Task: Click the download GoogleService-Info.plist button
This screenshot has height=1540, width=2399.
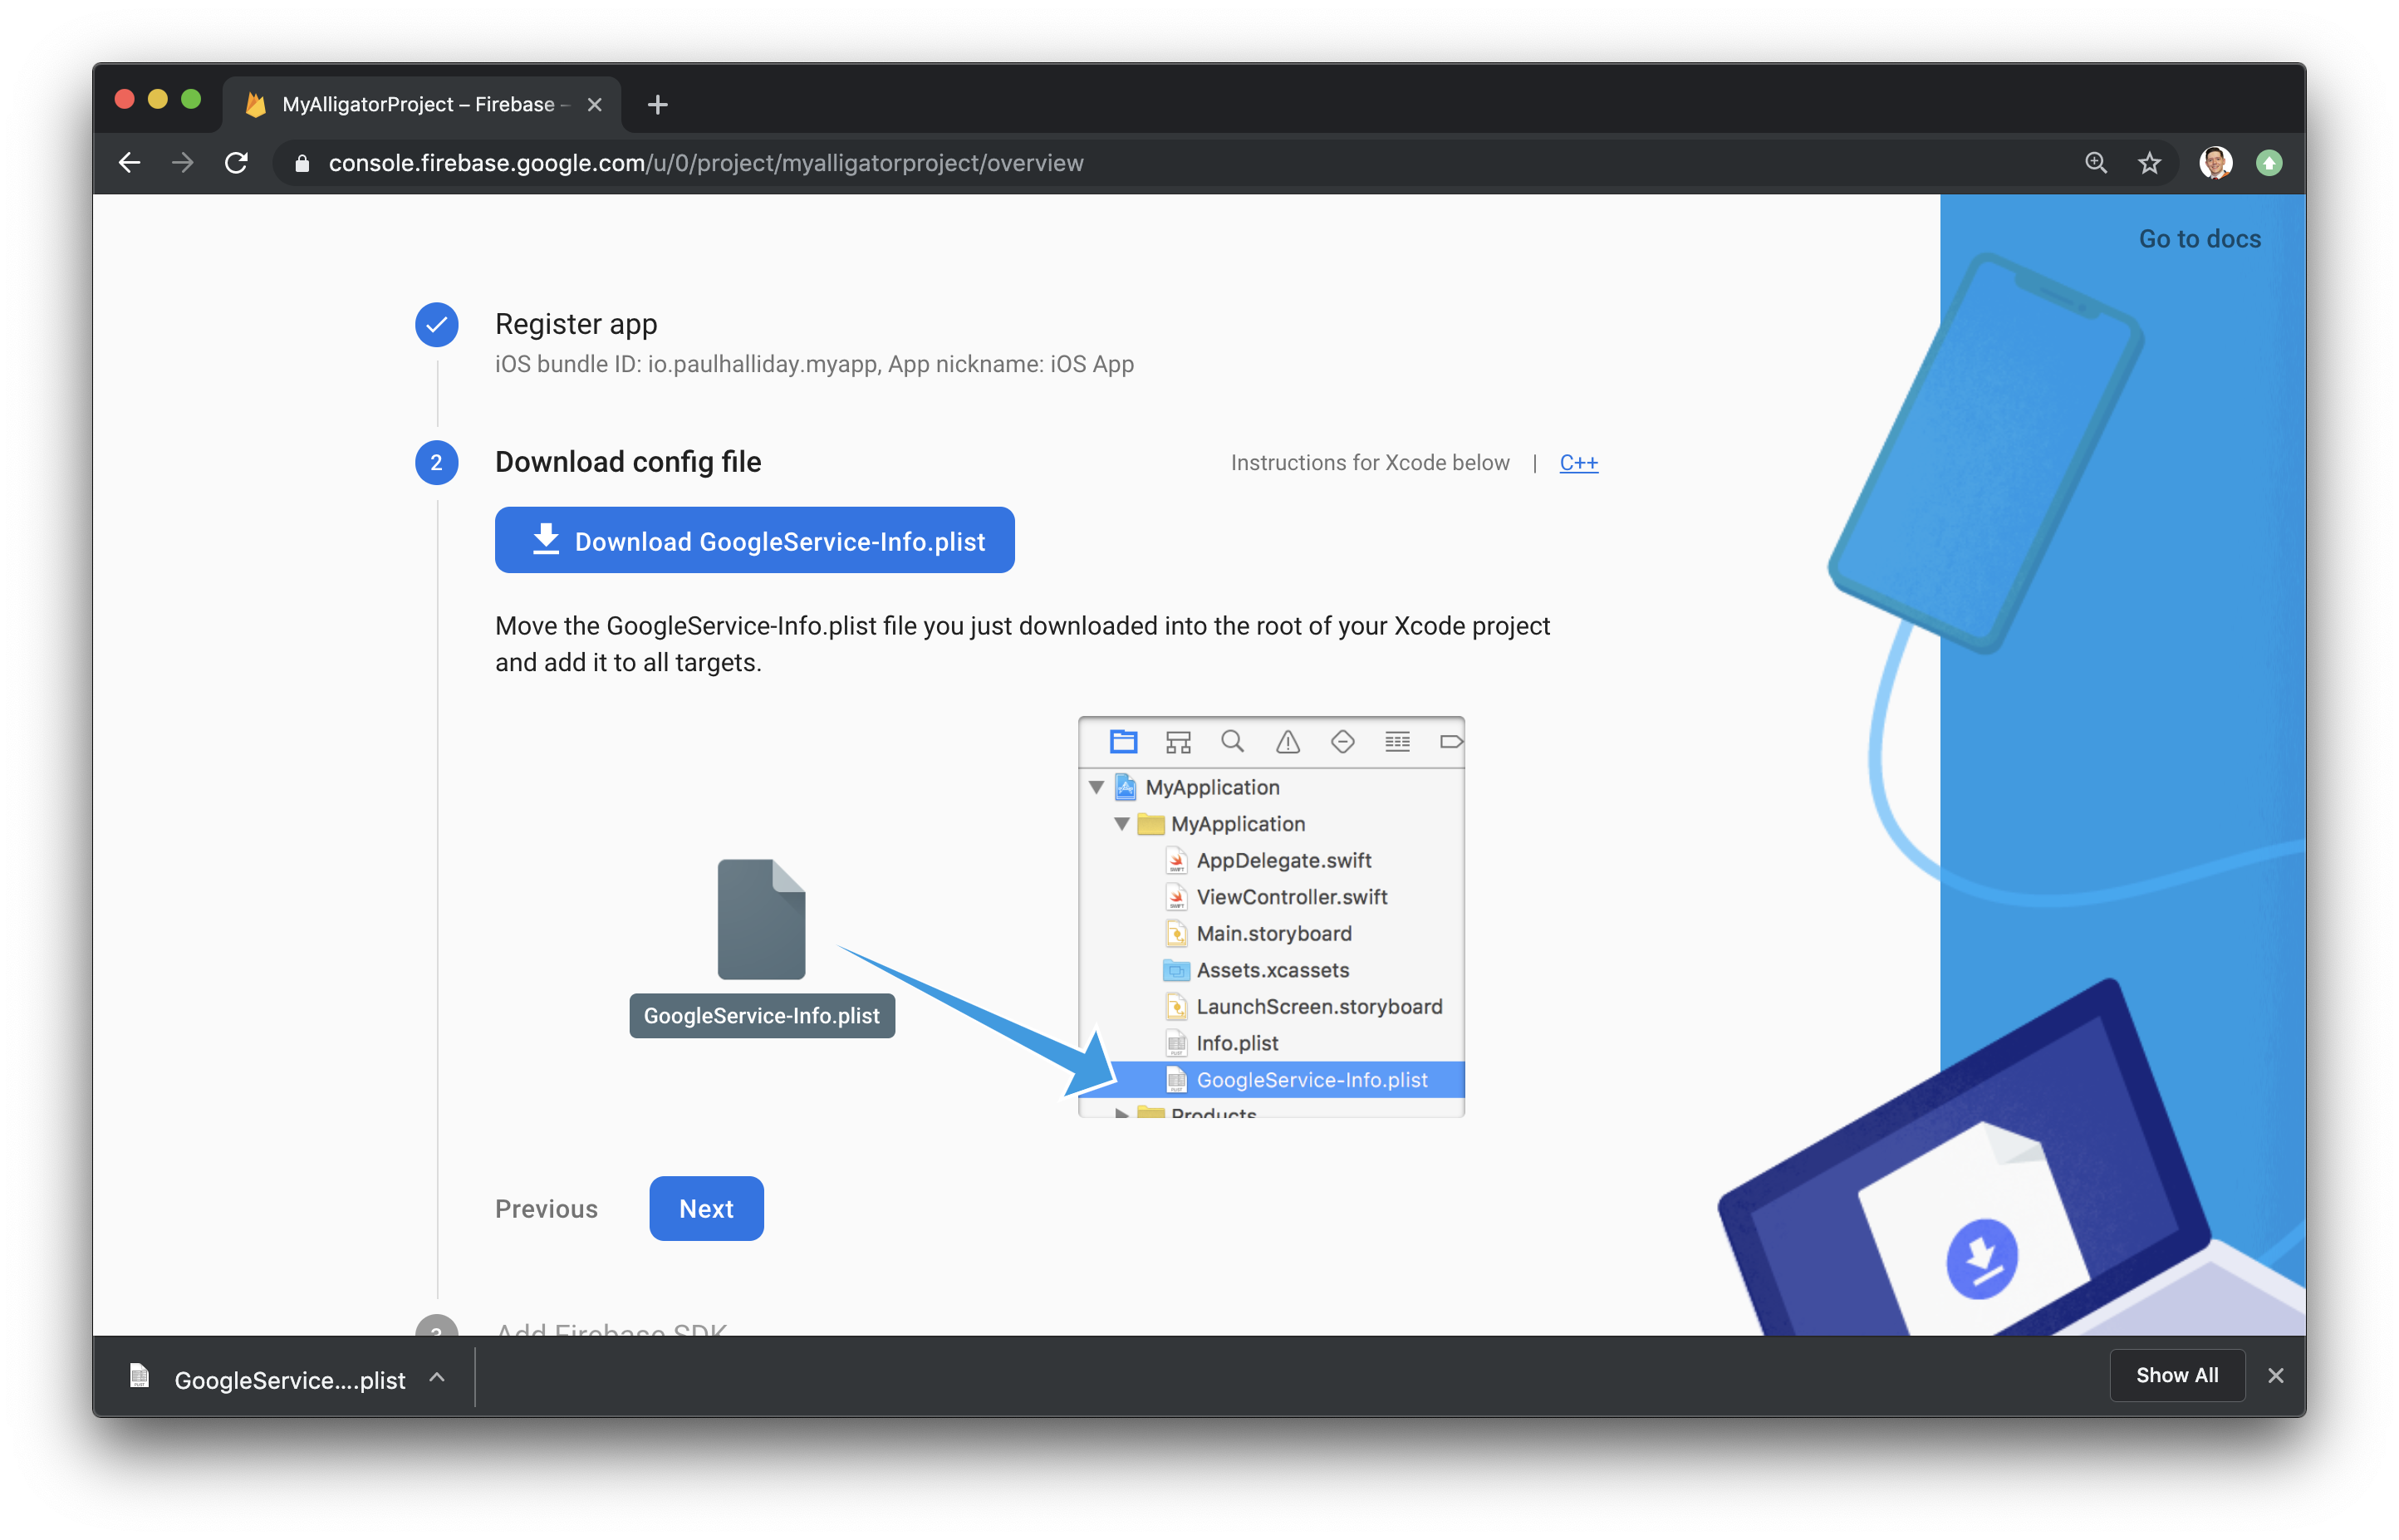Action: point(757,540)
